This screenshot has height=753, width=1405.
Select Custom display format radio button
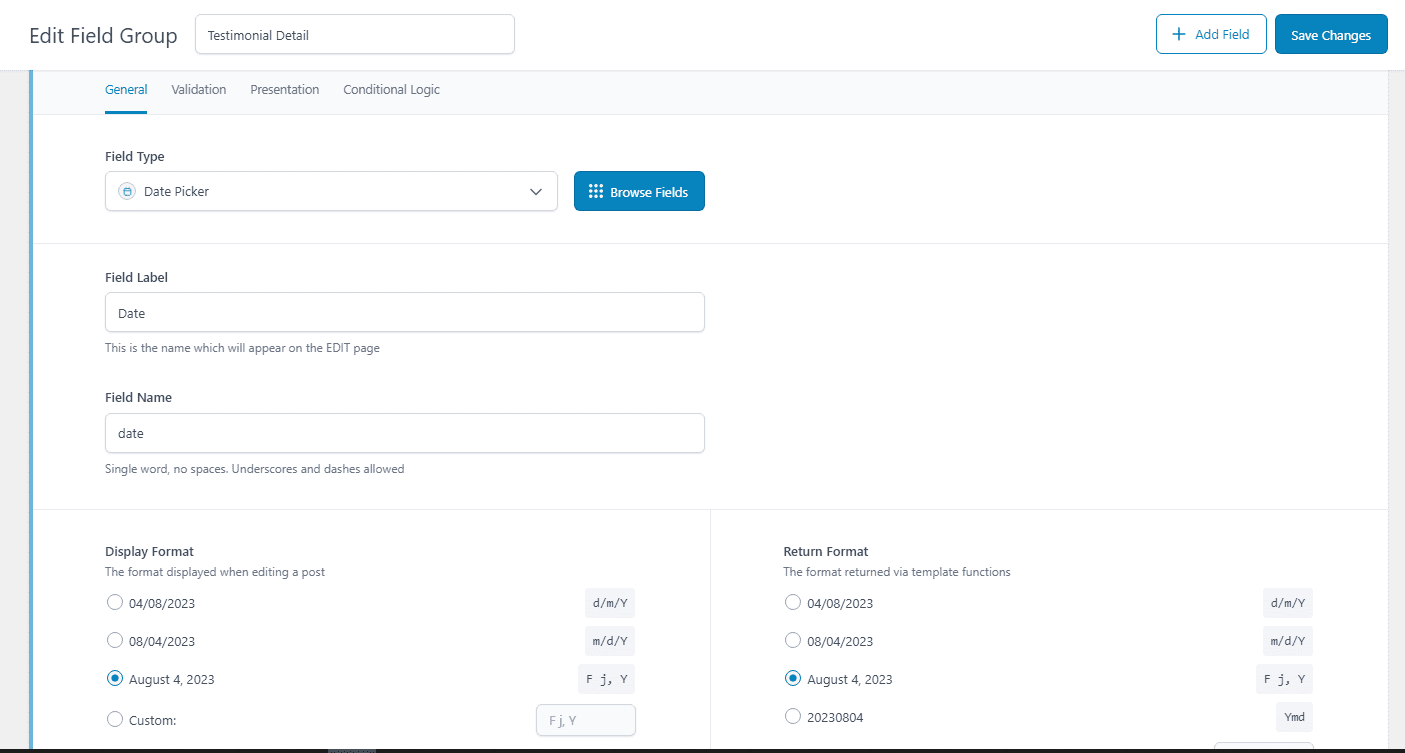[x=114, y=719]
